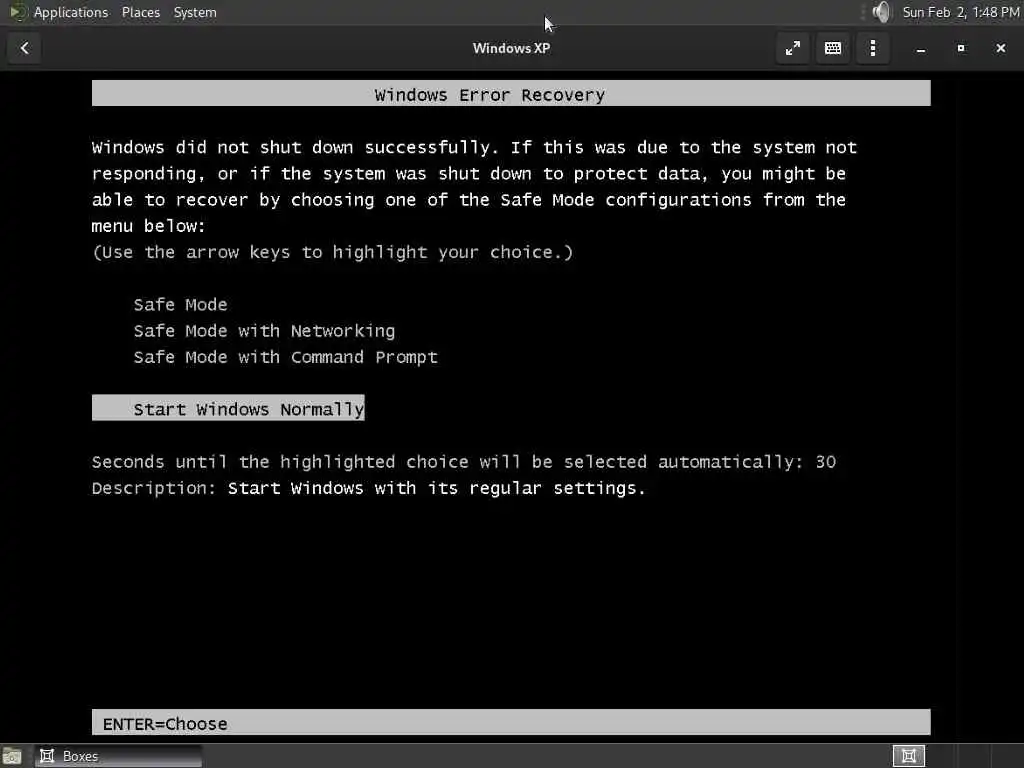Maximize the Windows XP Boxes window
The height and width of the screenshot is (768, 1024).
pyautogui.click(x=961, y=48)
